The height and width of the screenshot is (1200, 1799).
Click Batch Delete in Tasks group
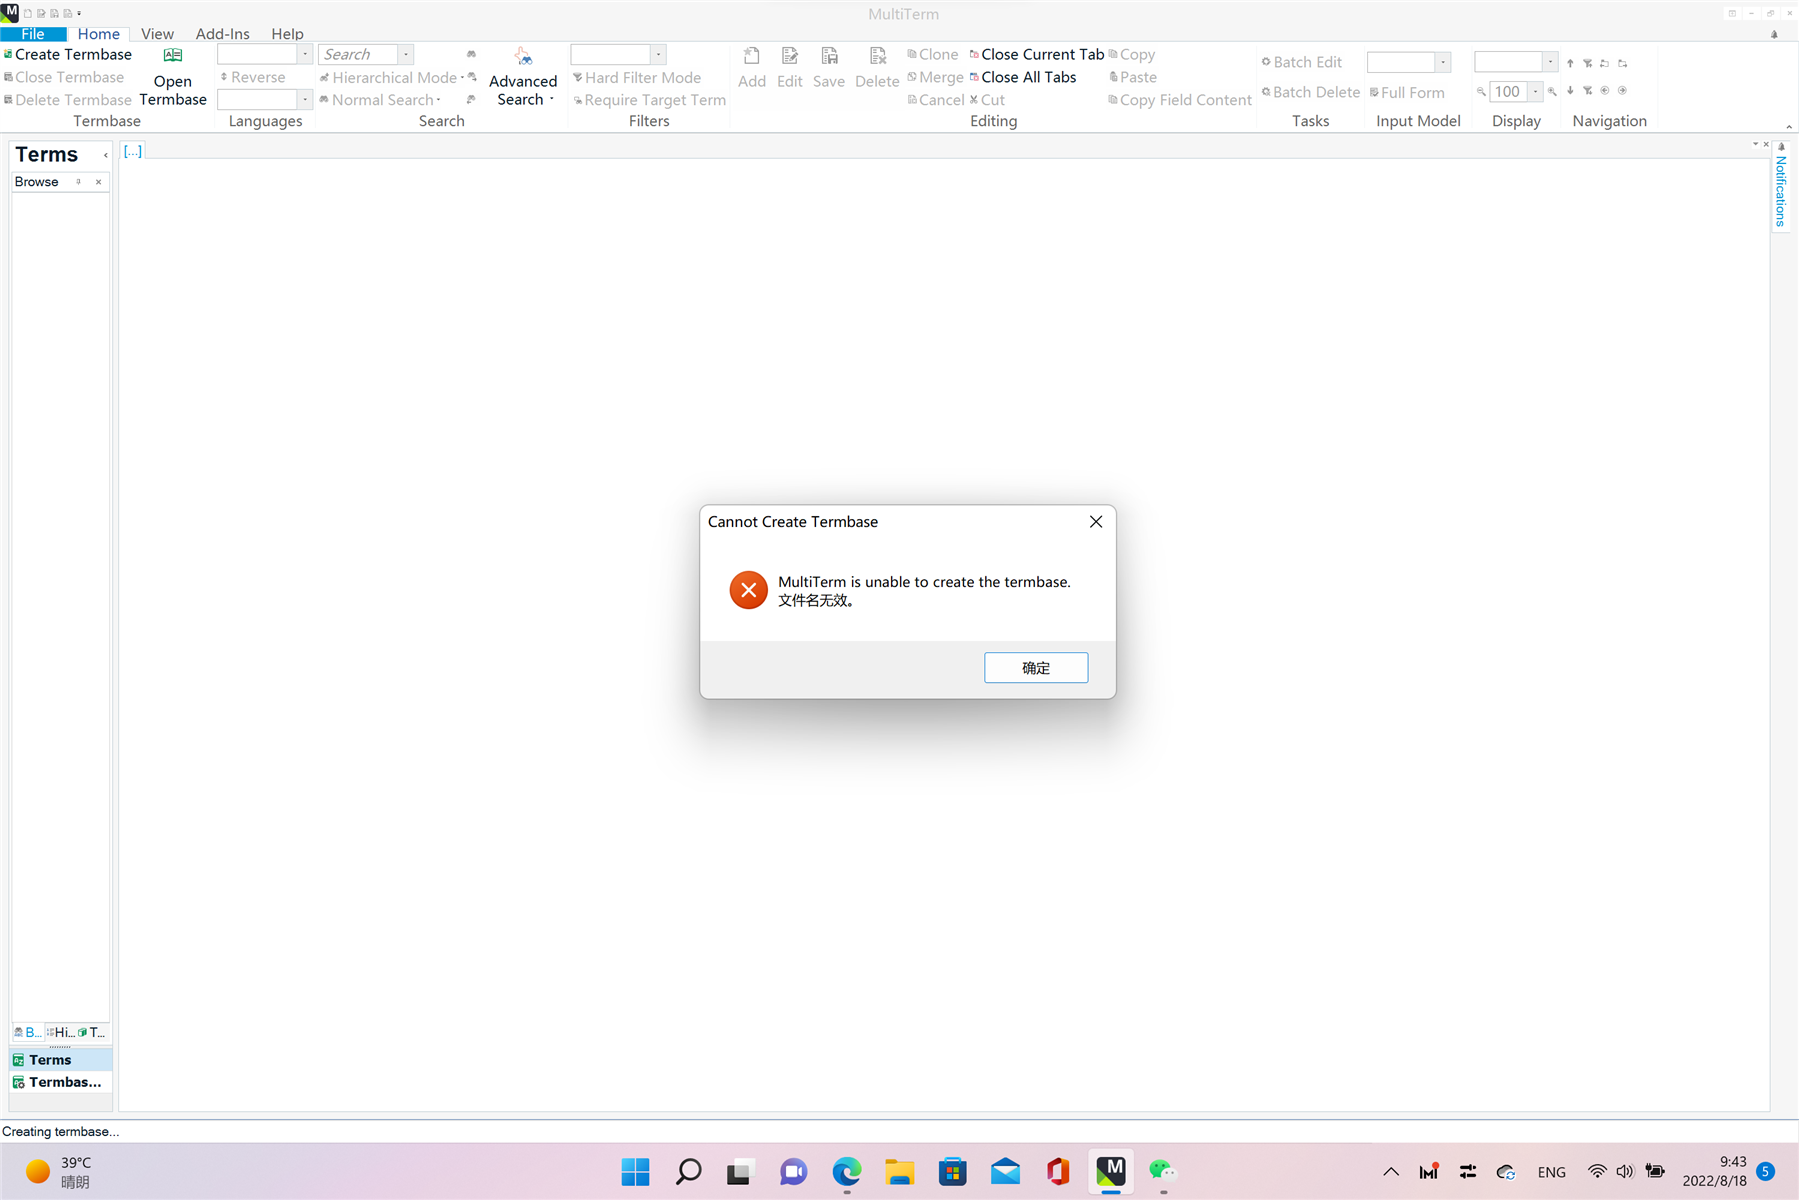click(x=1311, y=92)
